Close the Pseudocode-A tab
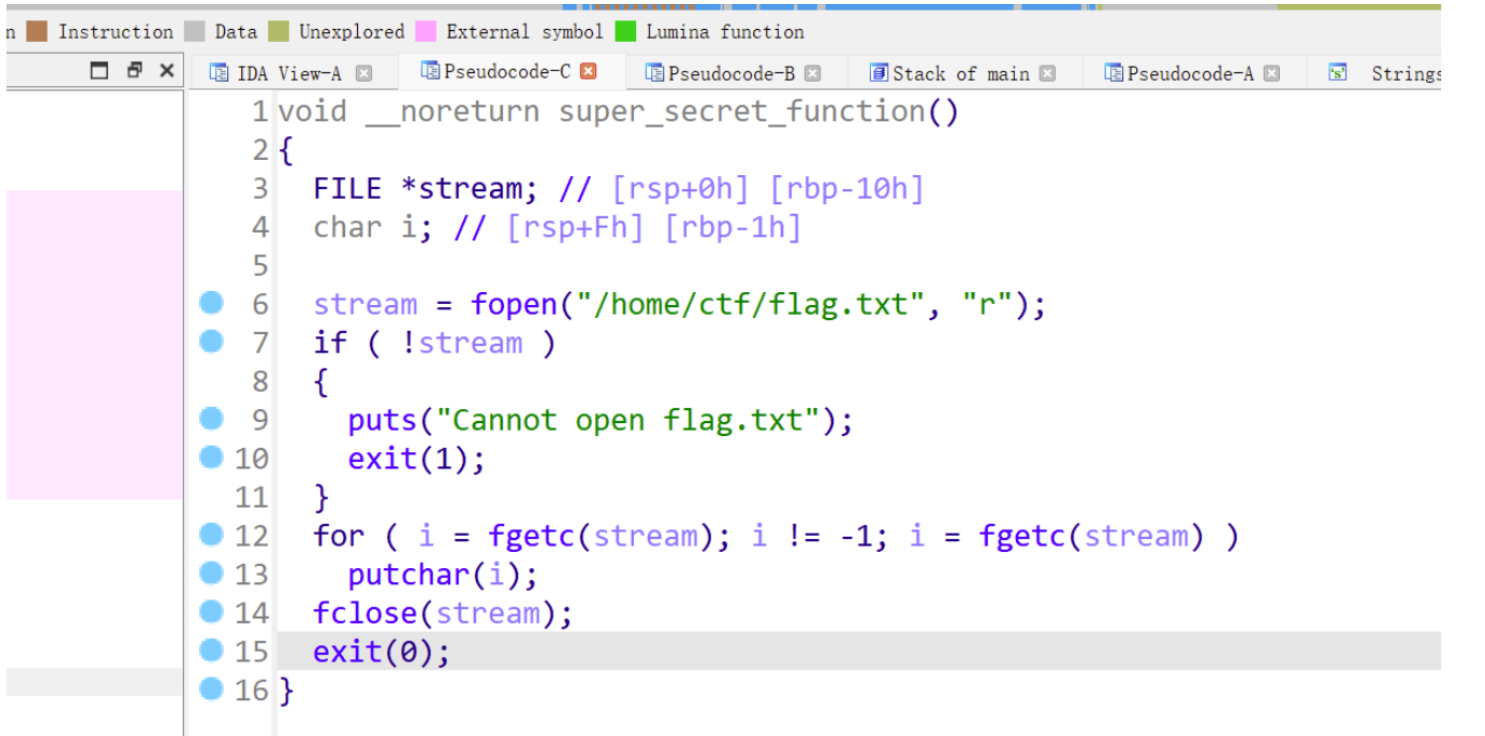The height and width of the screenshot is (736, 1485). point(1271,73)
